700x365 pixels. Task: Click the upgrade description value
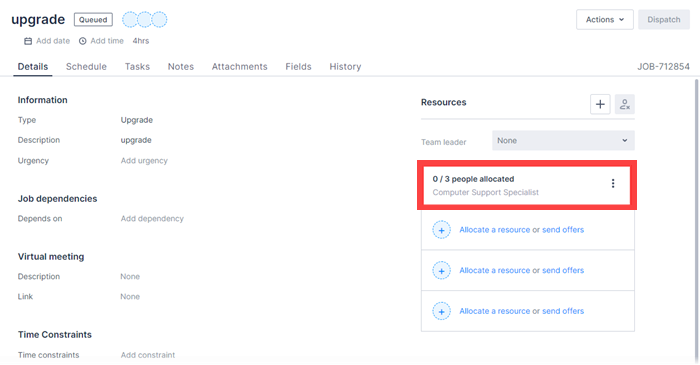[136, 140]
